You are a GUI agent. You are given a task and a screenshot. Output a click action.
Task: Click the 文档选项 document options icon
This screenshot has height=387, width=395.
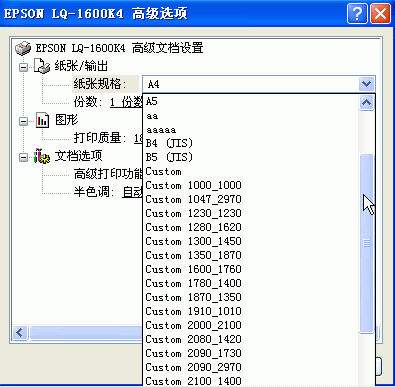click(x=42, y=156)
